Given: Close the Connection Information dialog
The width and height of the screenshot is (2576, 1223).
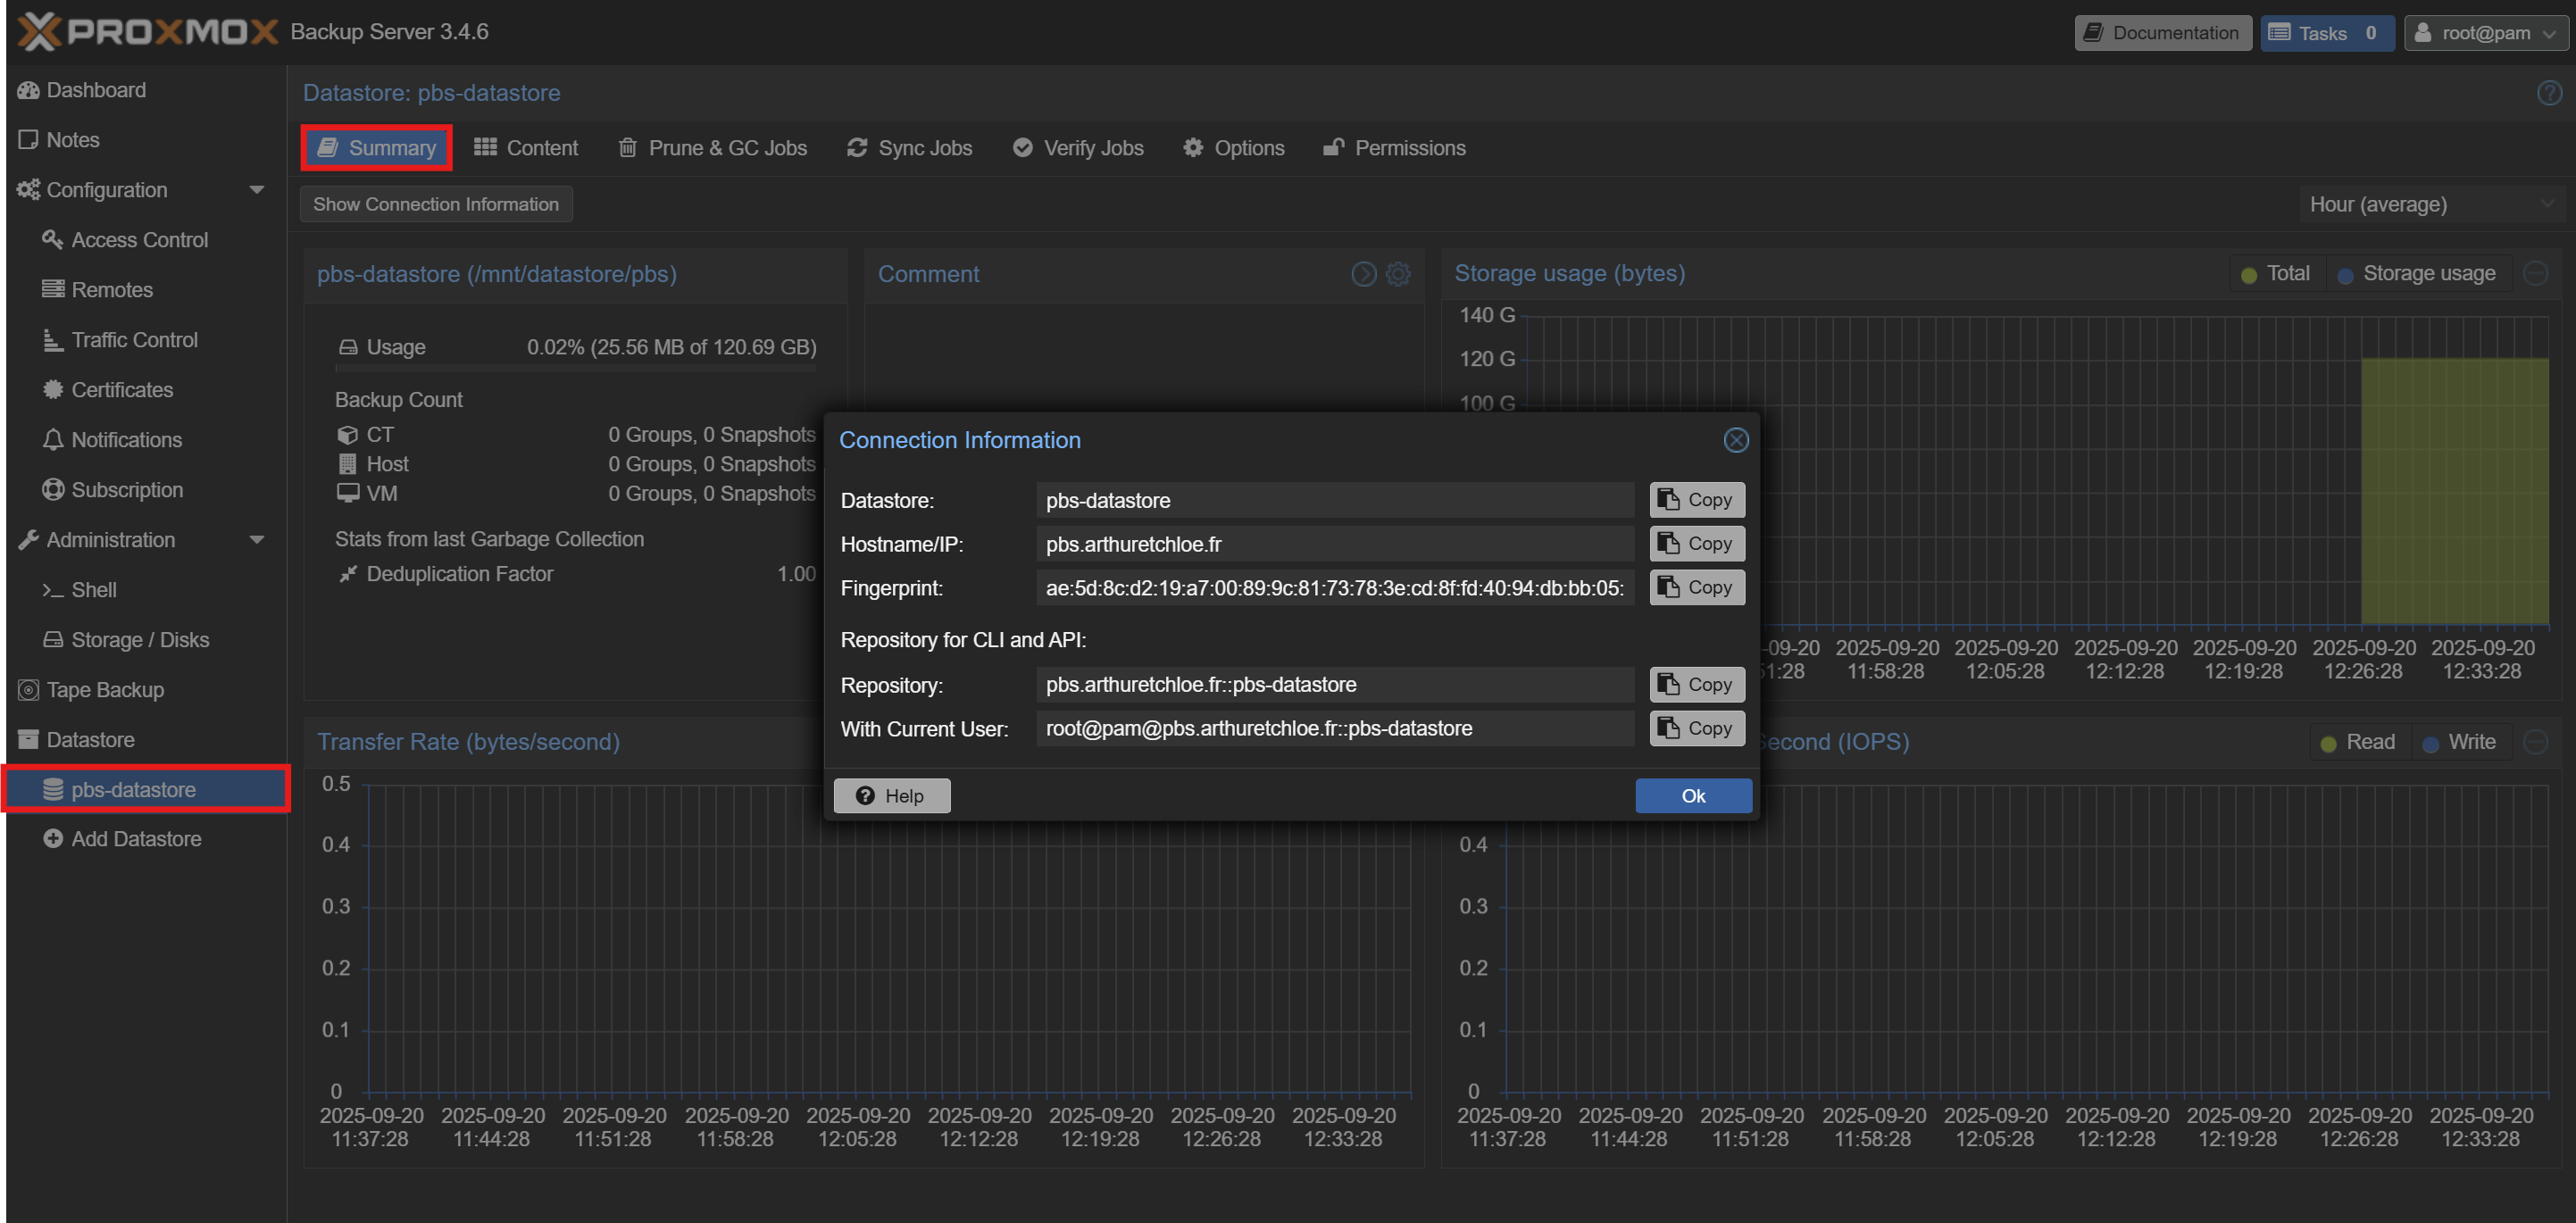Looking at the screenshot, I should coord(1736,440).
